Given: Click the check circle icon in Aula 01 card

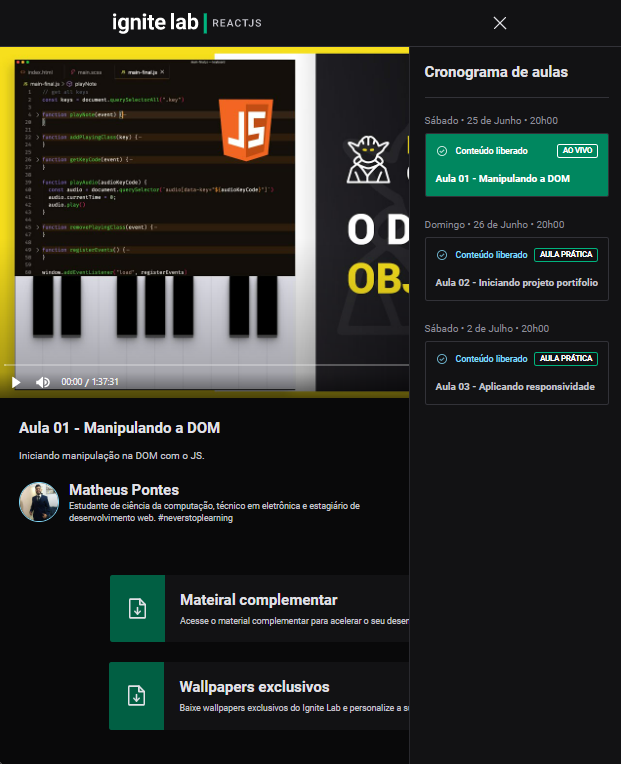Looking at the screenshot, I should point(442,151).
